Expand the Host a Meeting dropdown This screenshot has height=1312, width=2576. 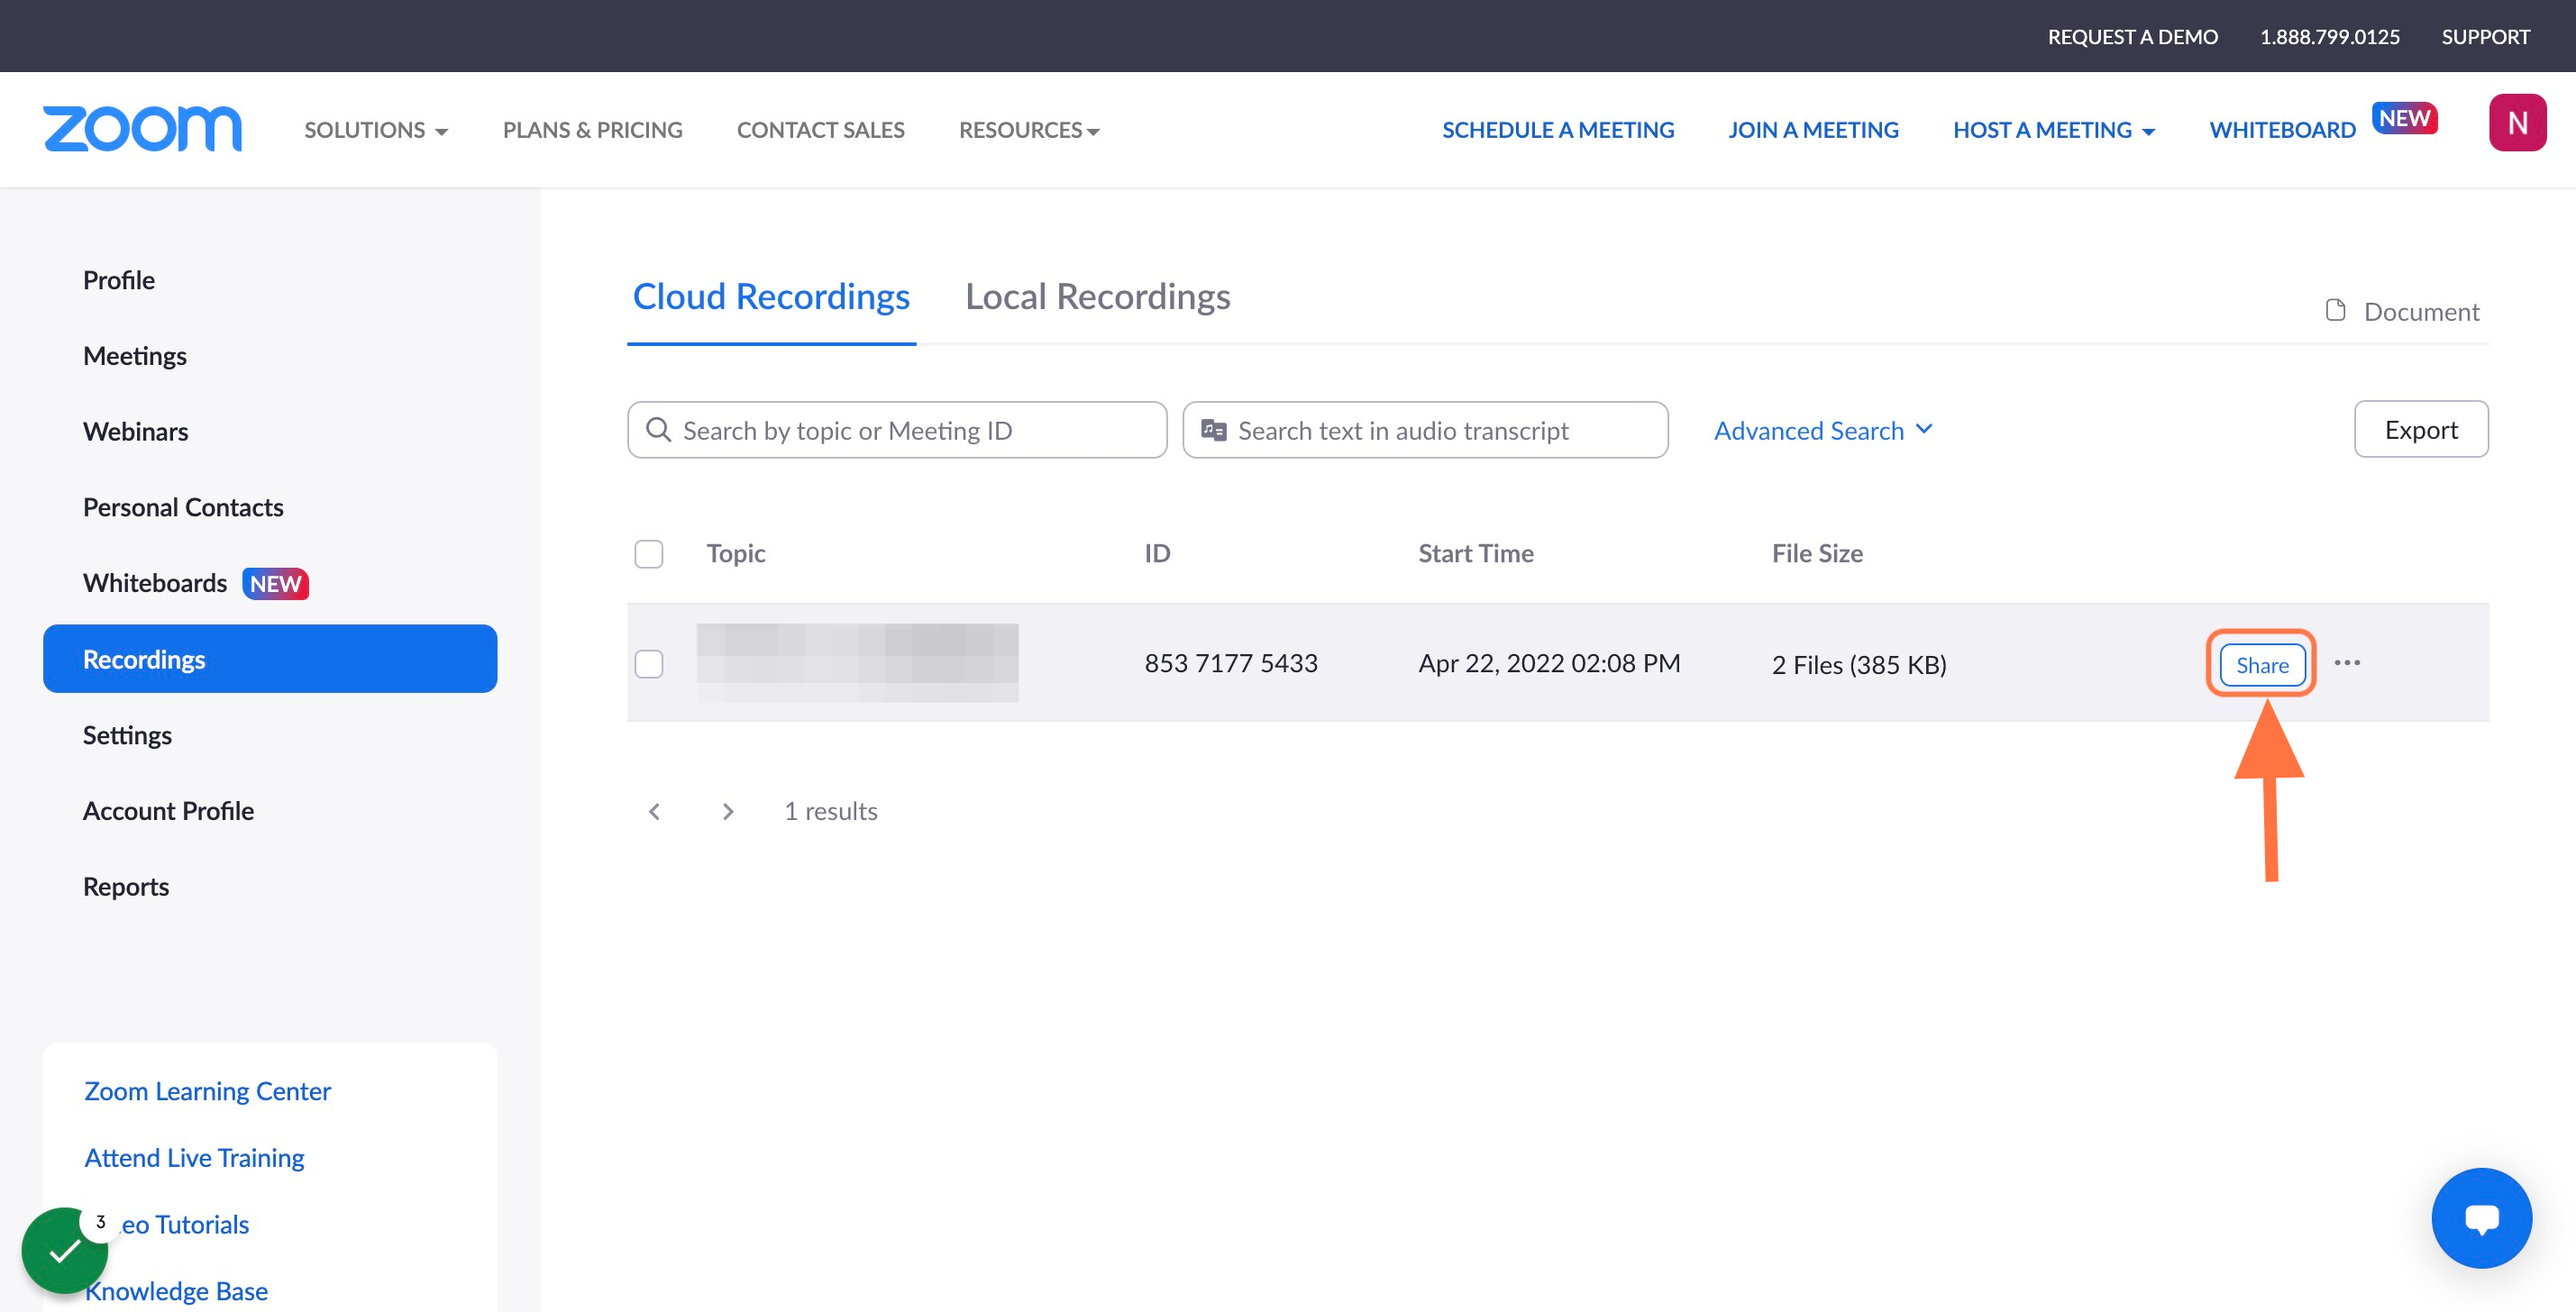click(x=2054, y=130)
